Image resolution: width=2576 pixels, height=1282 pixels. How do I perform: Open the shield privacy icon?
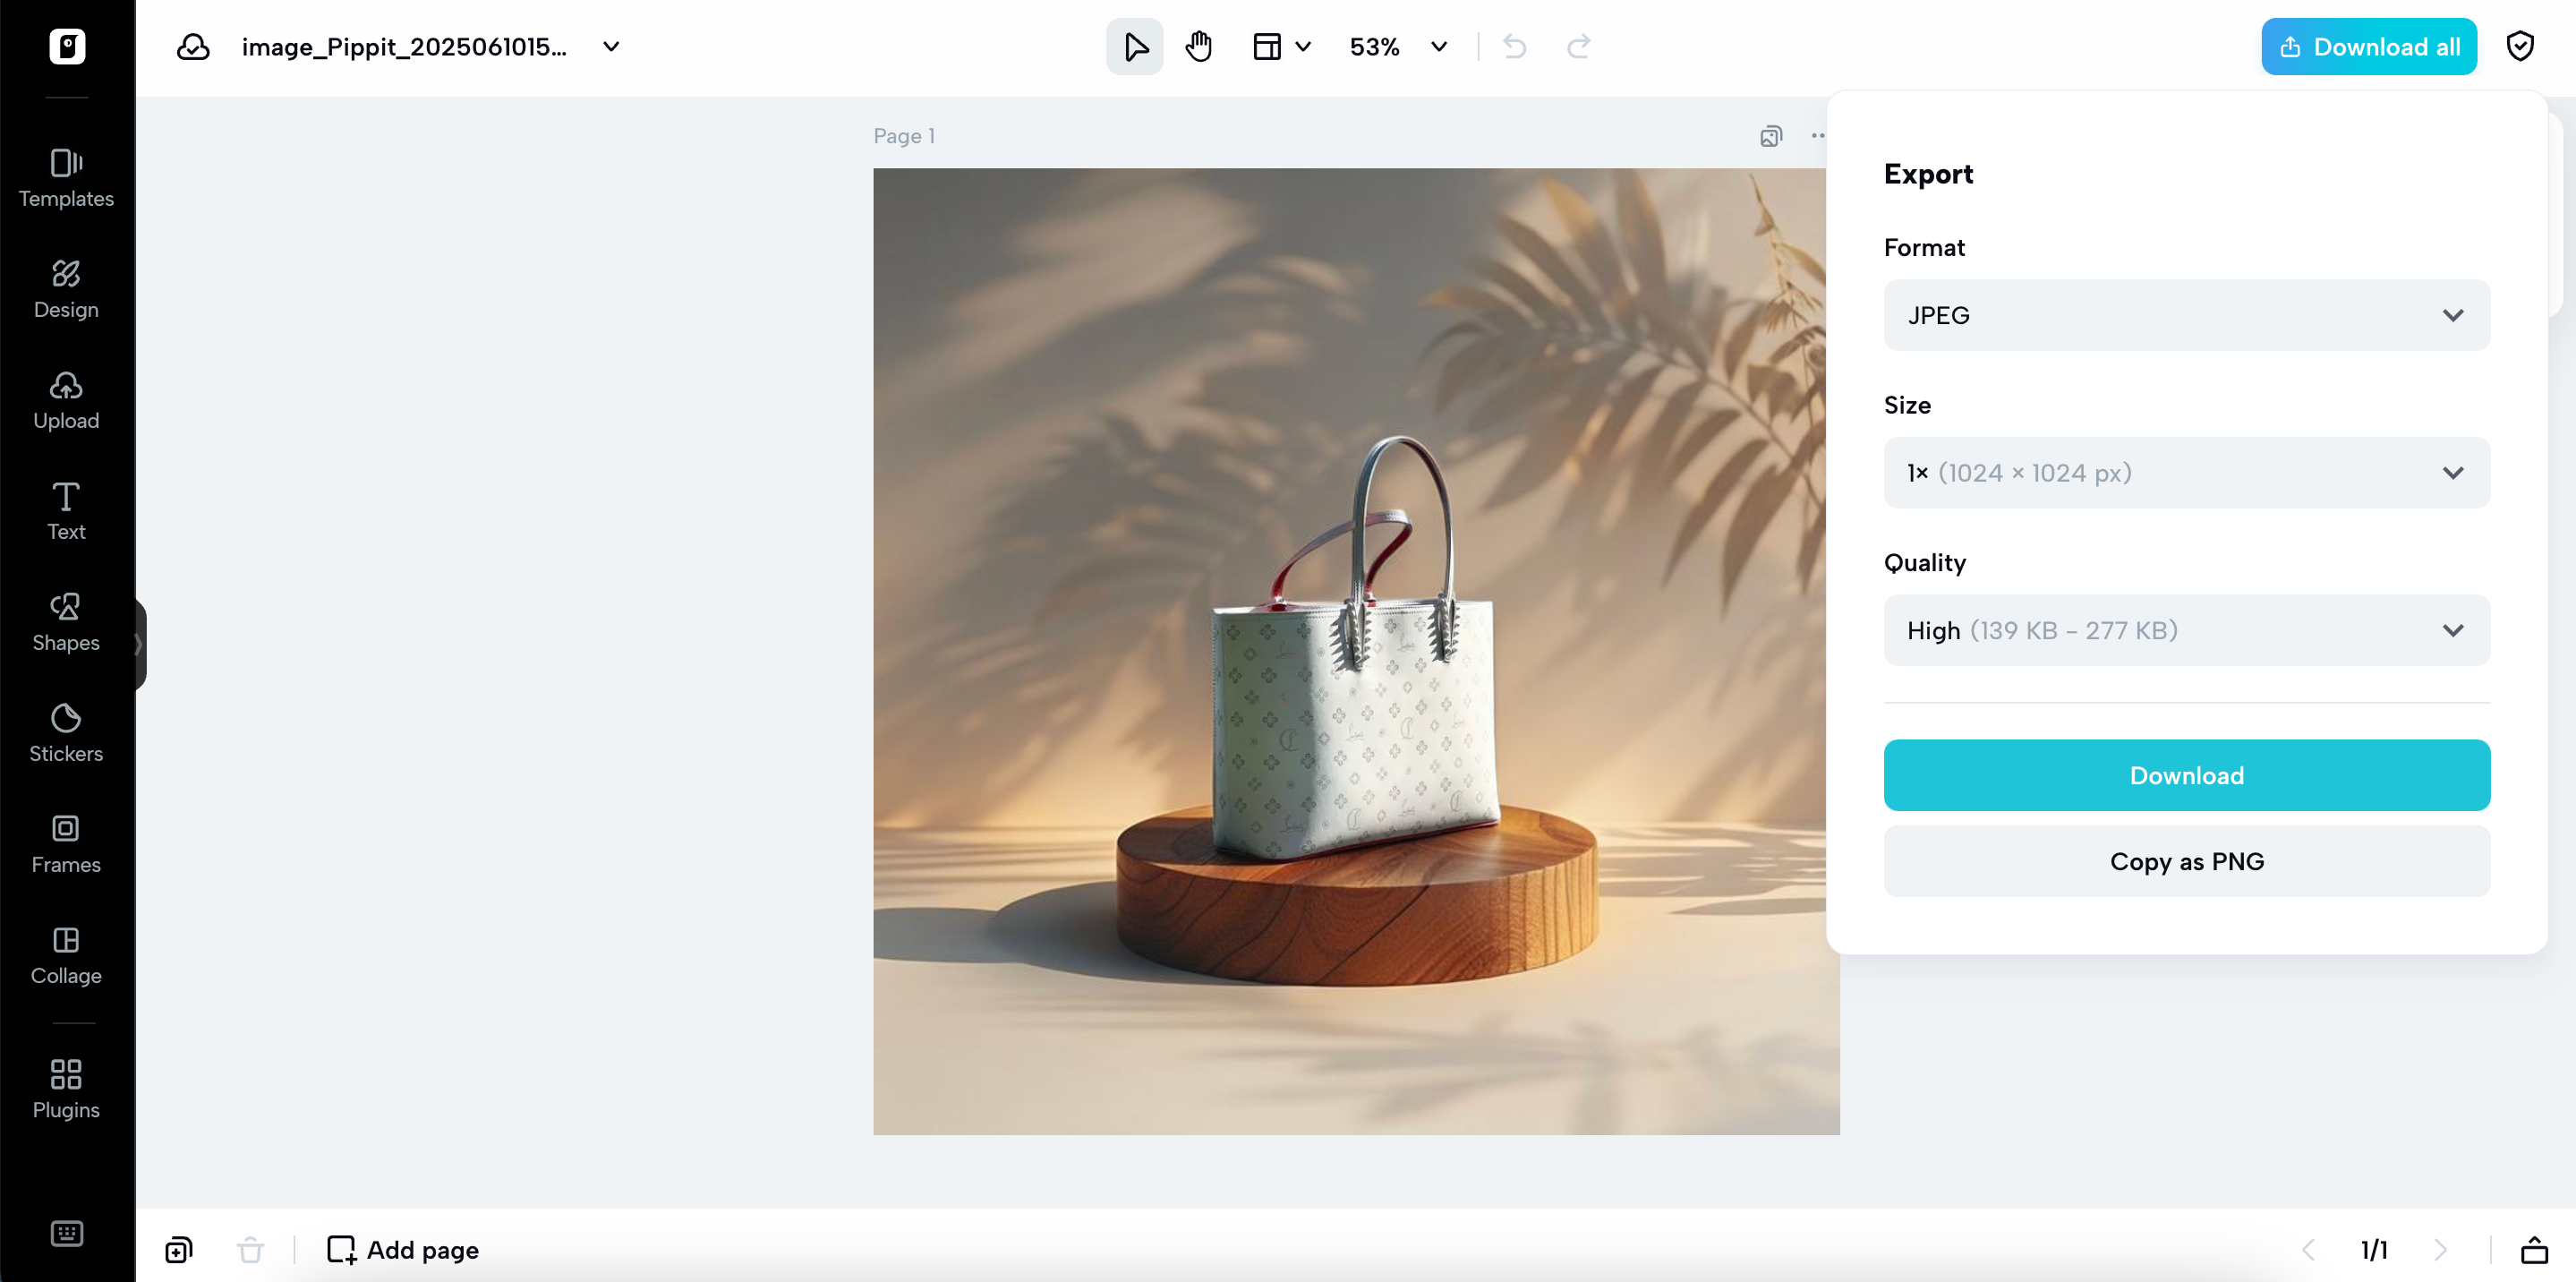click(2519, 47)
